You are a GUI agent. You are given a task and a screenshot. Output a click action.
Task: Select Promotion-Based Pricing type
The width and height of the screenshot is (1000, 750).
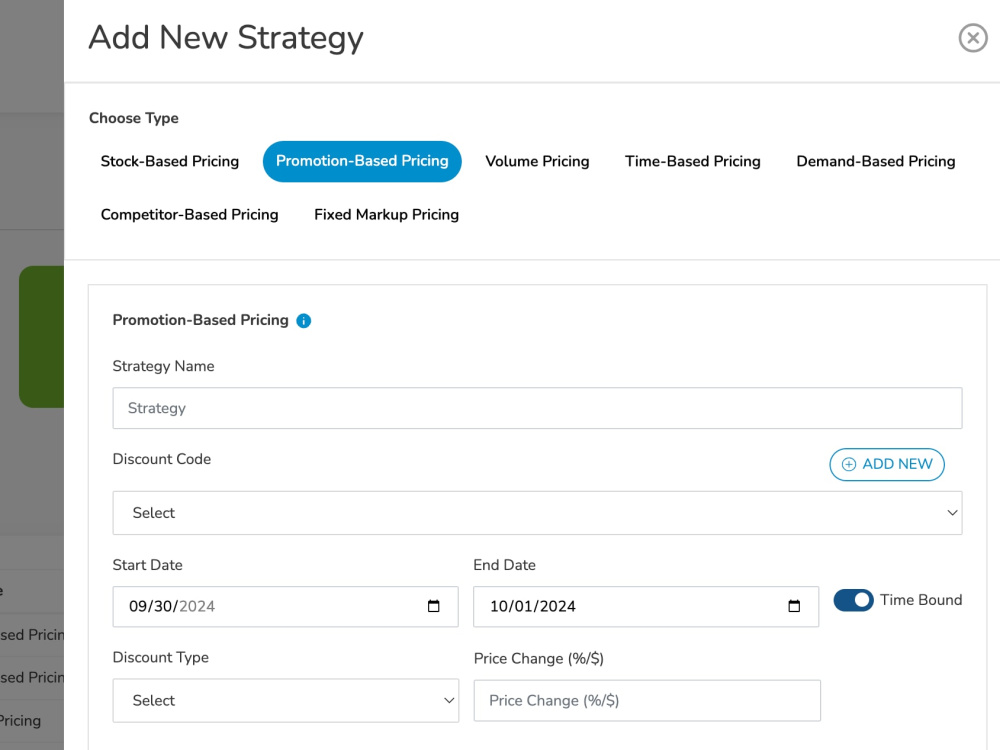pos(362,161)
